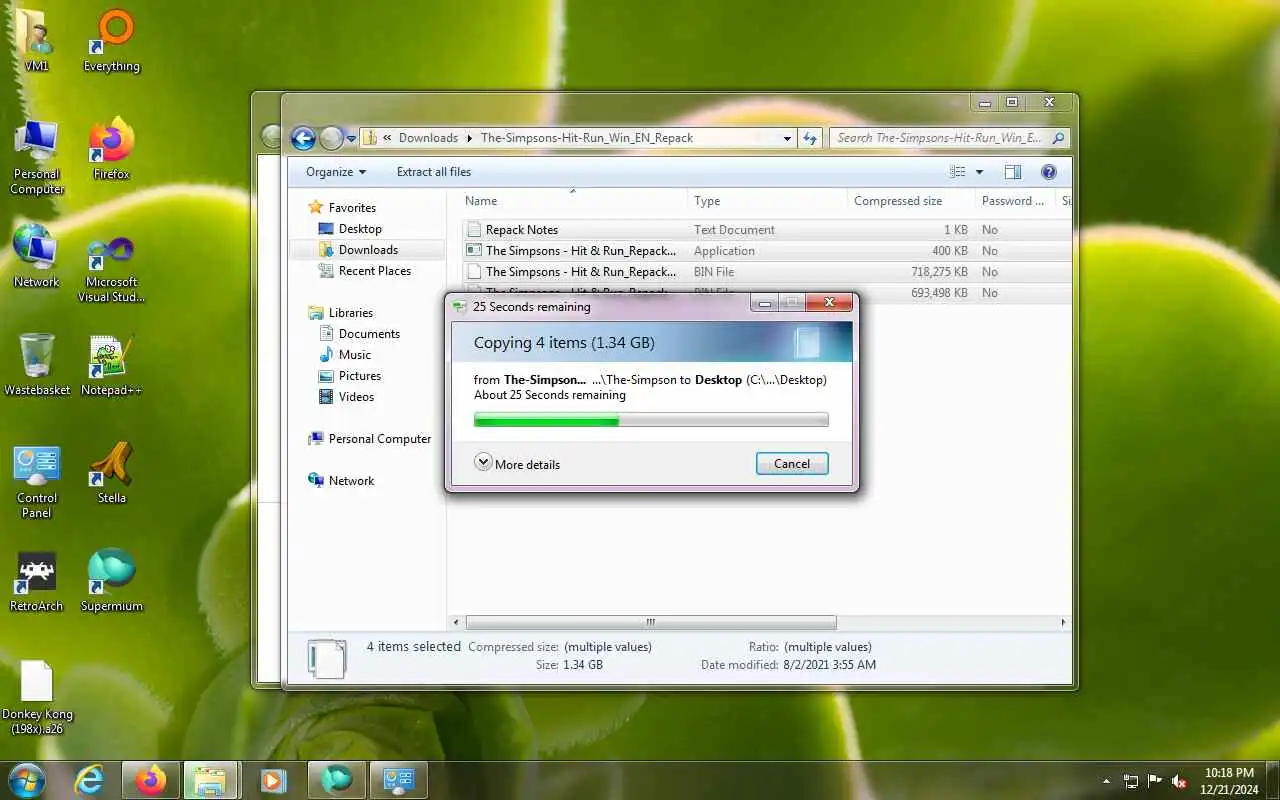Select the Donkey Kong (198x).a26 file
1280x800 pixels.
click(37, 697)
